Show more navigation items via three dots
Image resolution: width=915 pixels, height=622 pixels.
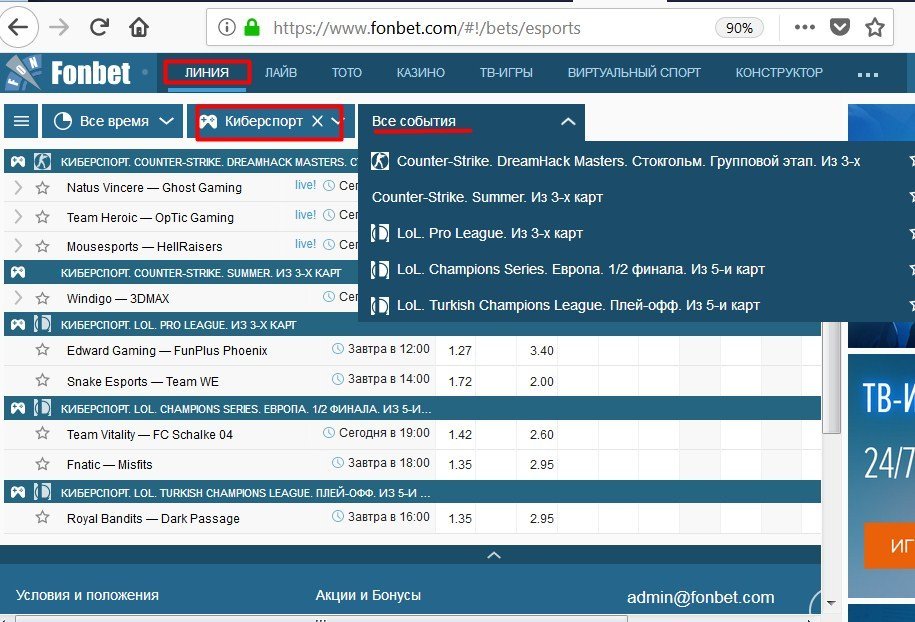(x=868, y=75)
